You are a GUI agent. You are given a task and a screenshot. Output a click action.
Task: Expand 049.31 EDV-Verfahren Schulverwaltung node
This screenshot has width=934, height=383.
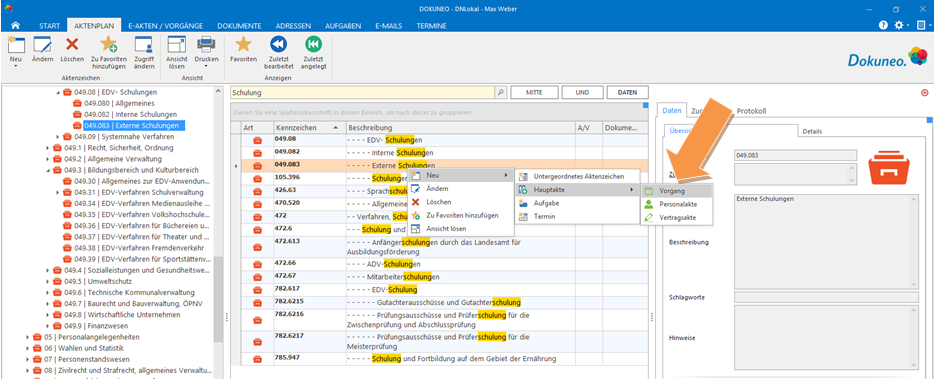tap(58, 192)
